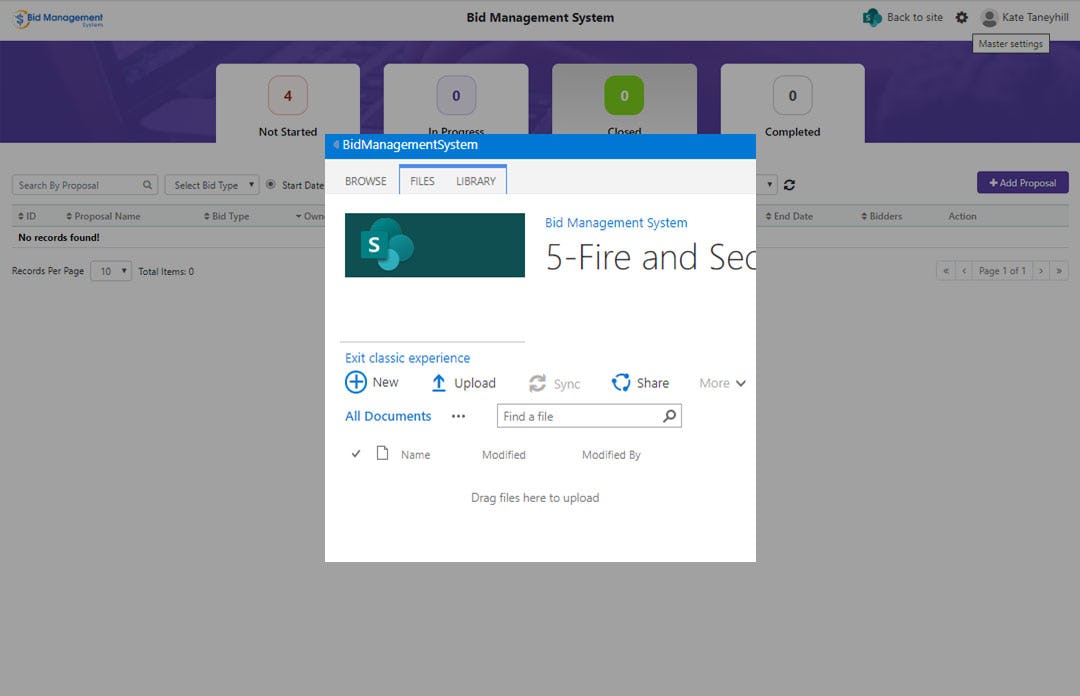Open the Select Bid Type dropdown
The image size is (1080, 696).
(x=212, y=184)
